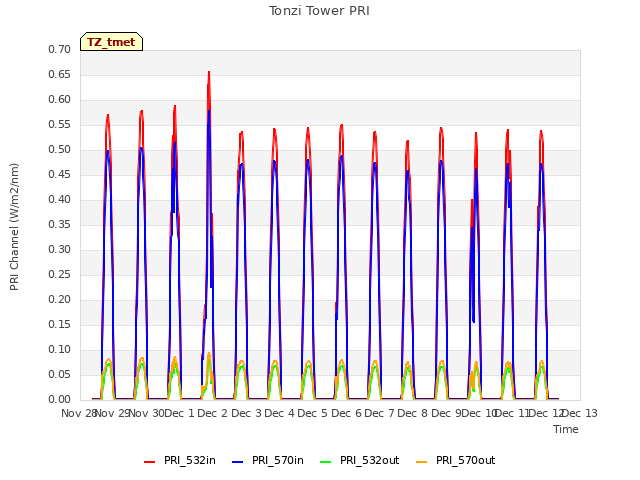Select the PRI_570out legend label
The image size is (640, 480).
pyautogui.click(x=465, y=460)
